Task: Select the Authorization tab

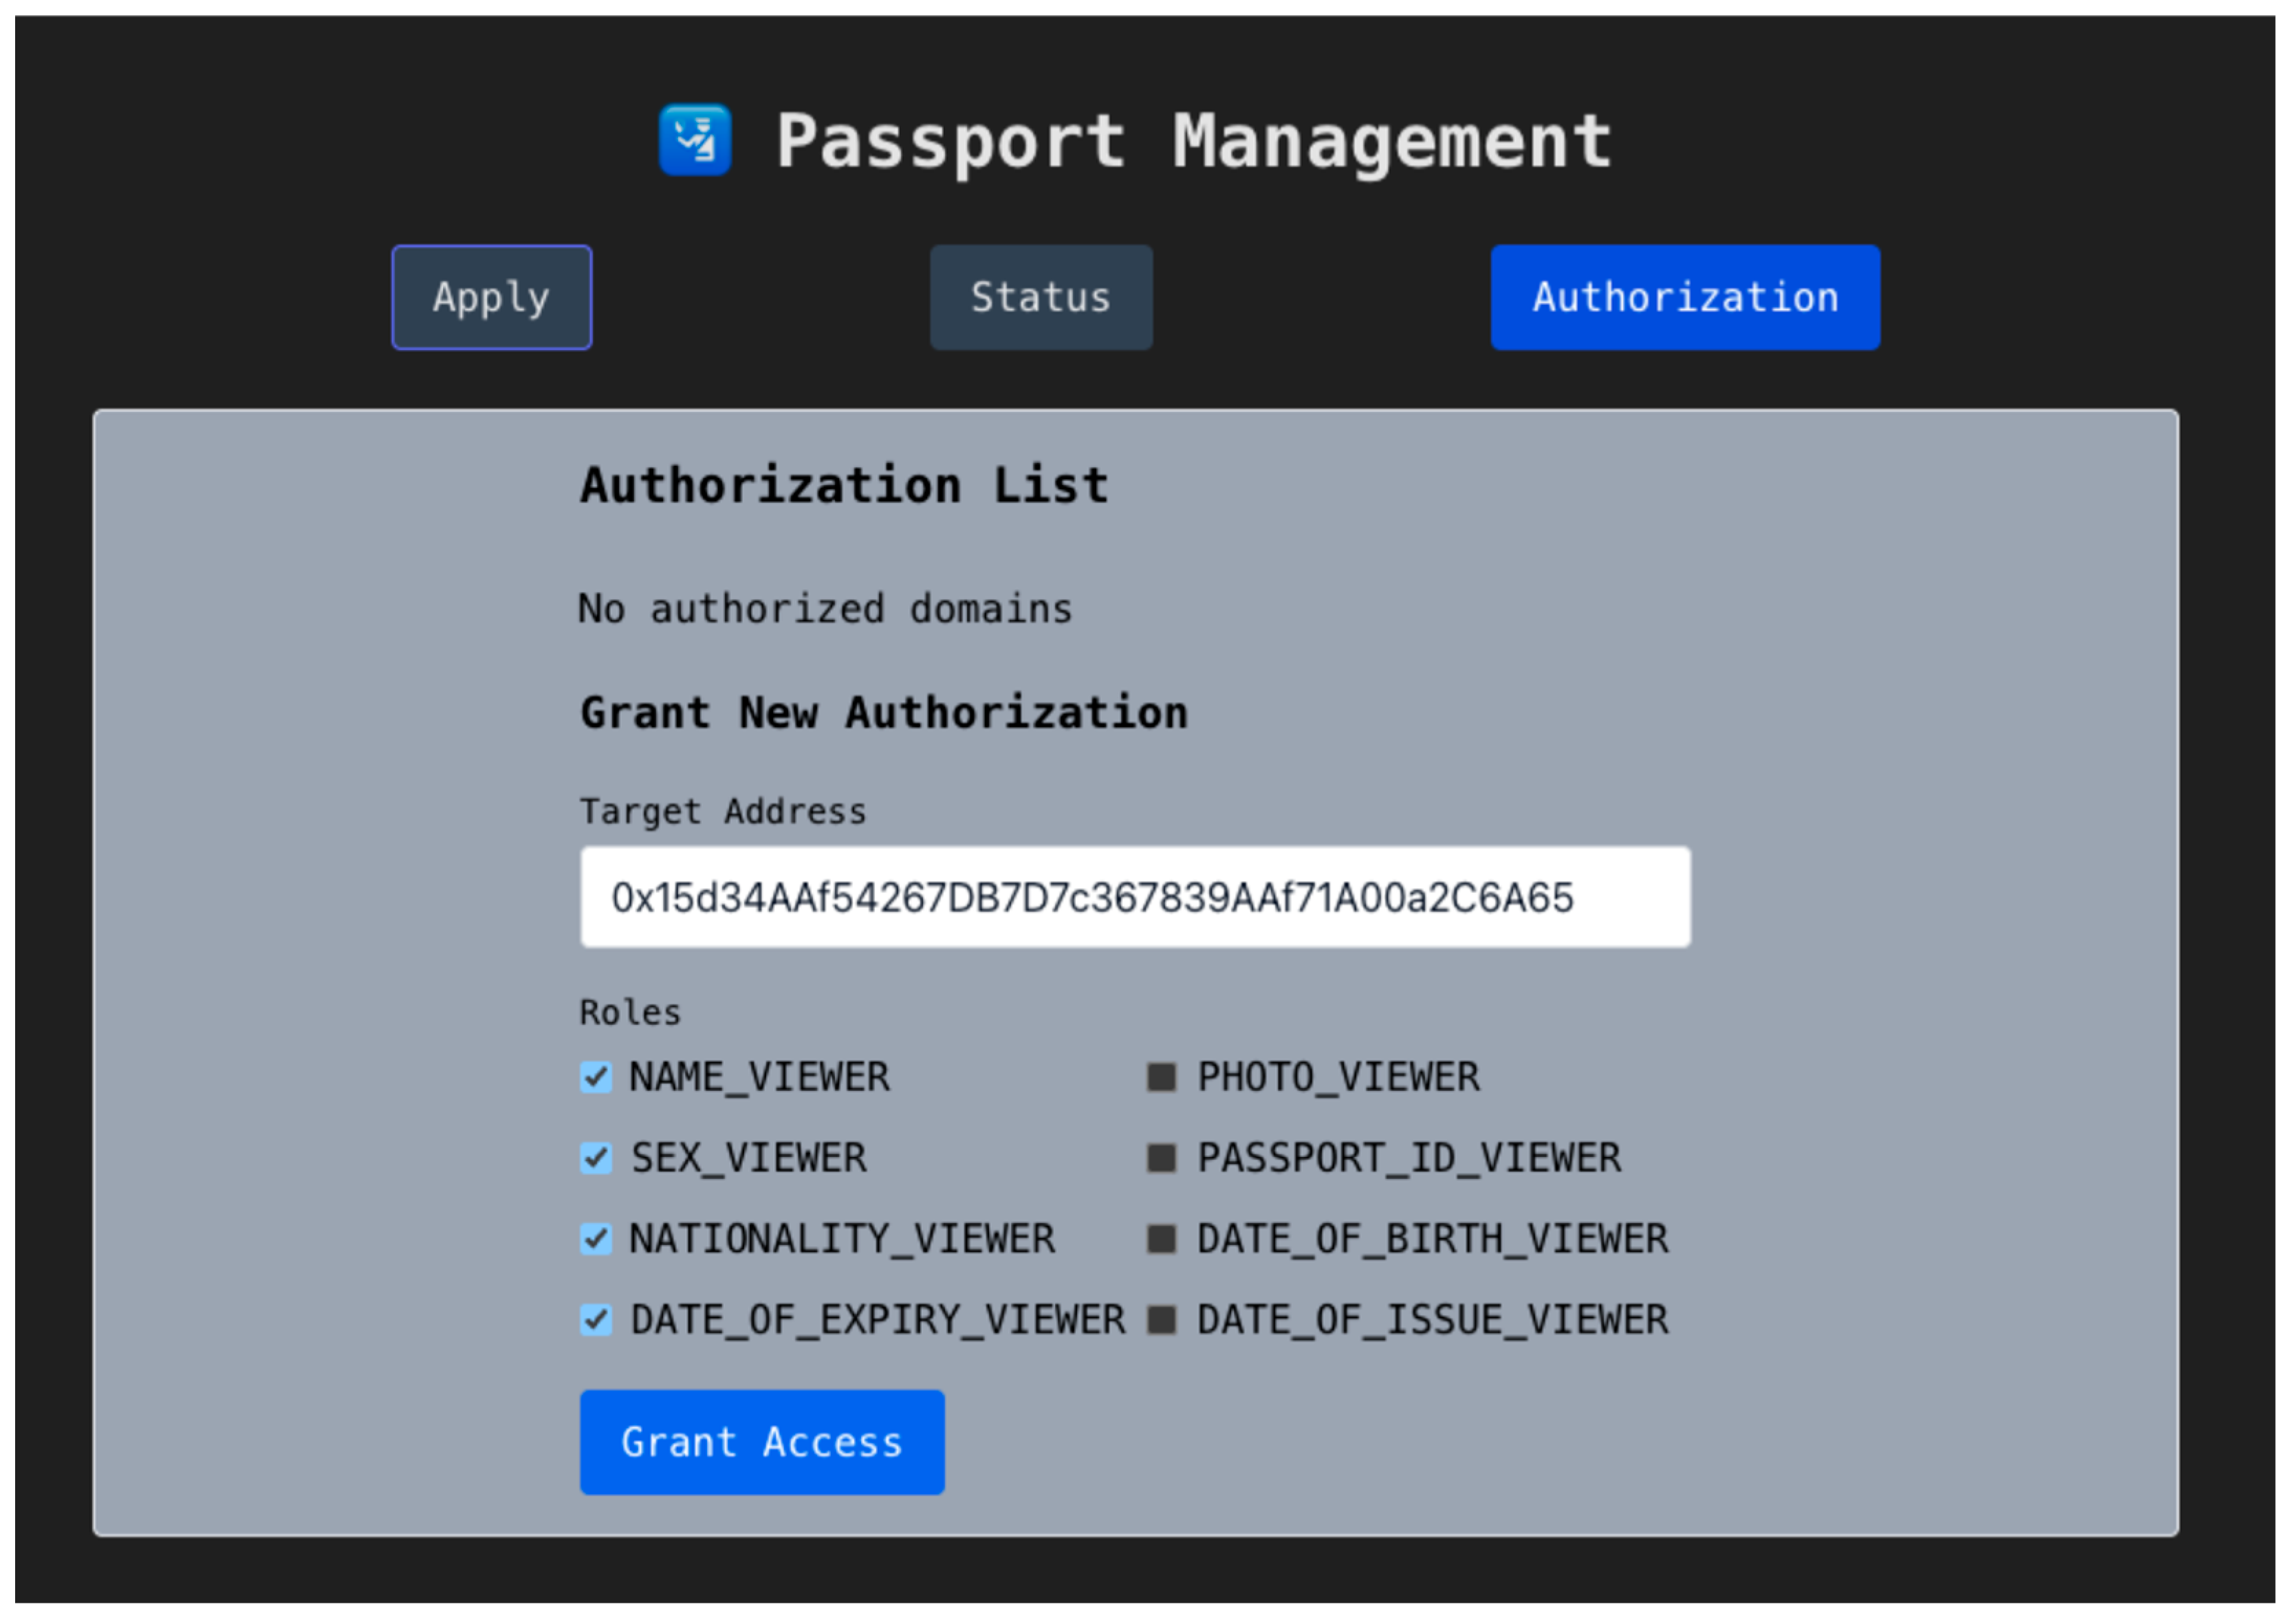Action: click(x=1684, y=297)
